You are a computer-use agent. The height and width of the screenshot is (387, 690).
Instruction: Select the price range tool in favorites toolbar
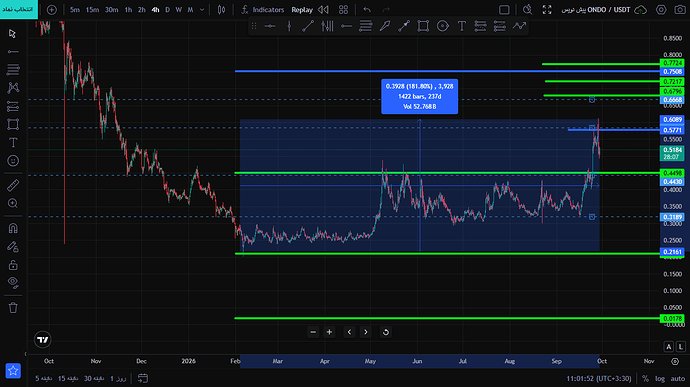pyautogui.click(x=404, y=26)
